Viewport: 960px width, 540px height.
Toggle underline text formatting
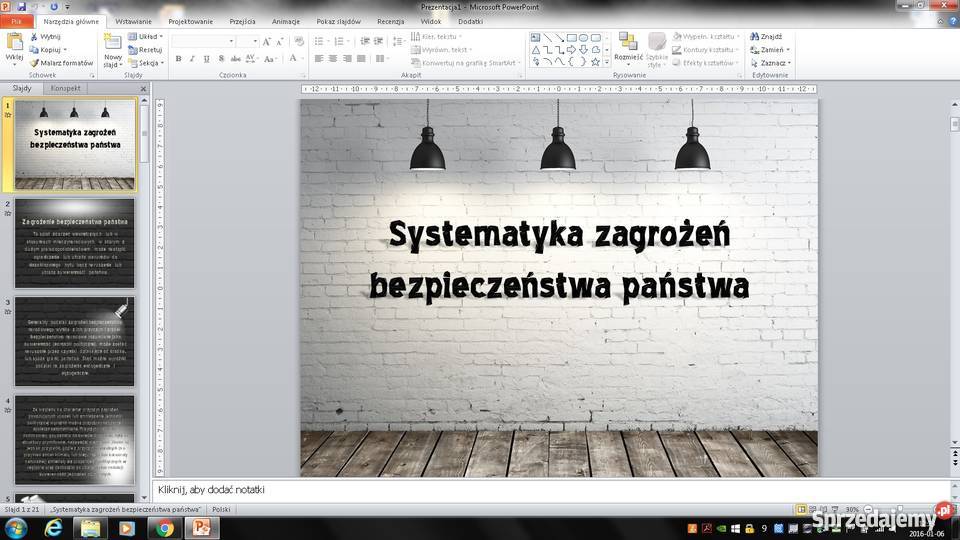click(206, 59)
